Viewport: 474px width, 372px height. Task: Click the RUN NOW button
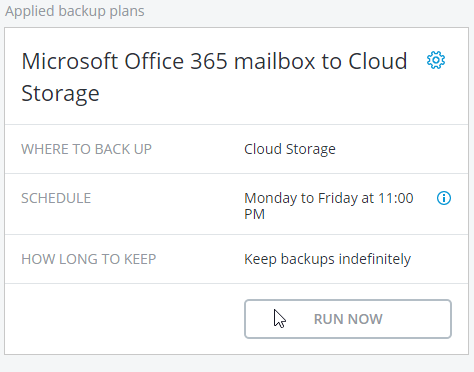348,319
